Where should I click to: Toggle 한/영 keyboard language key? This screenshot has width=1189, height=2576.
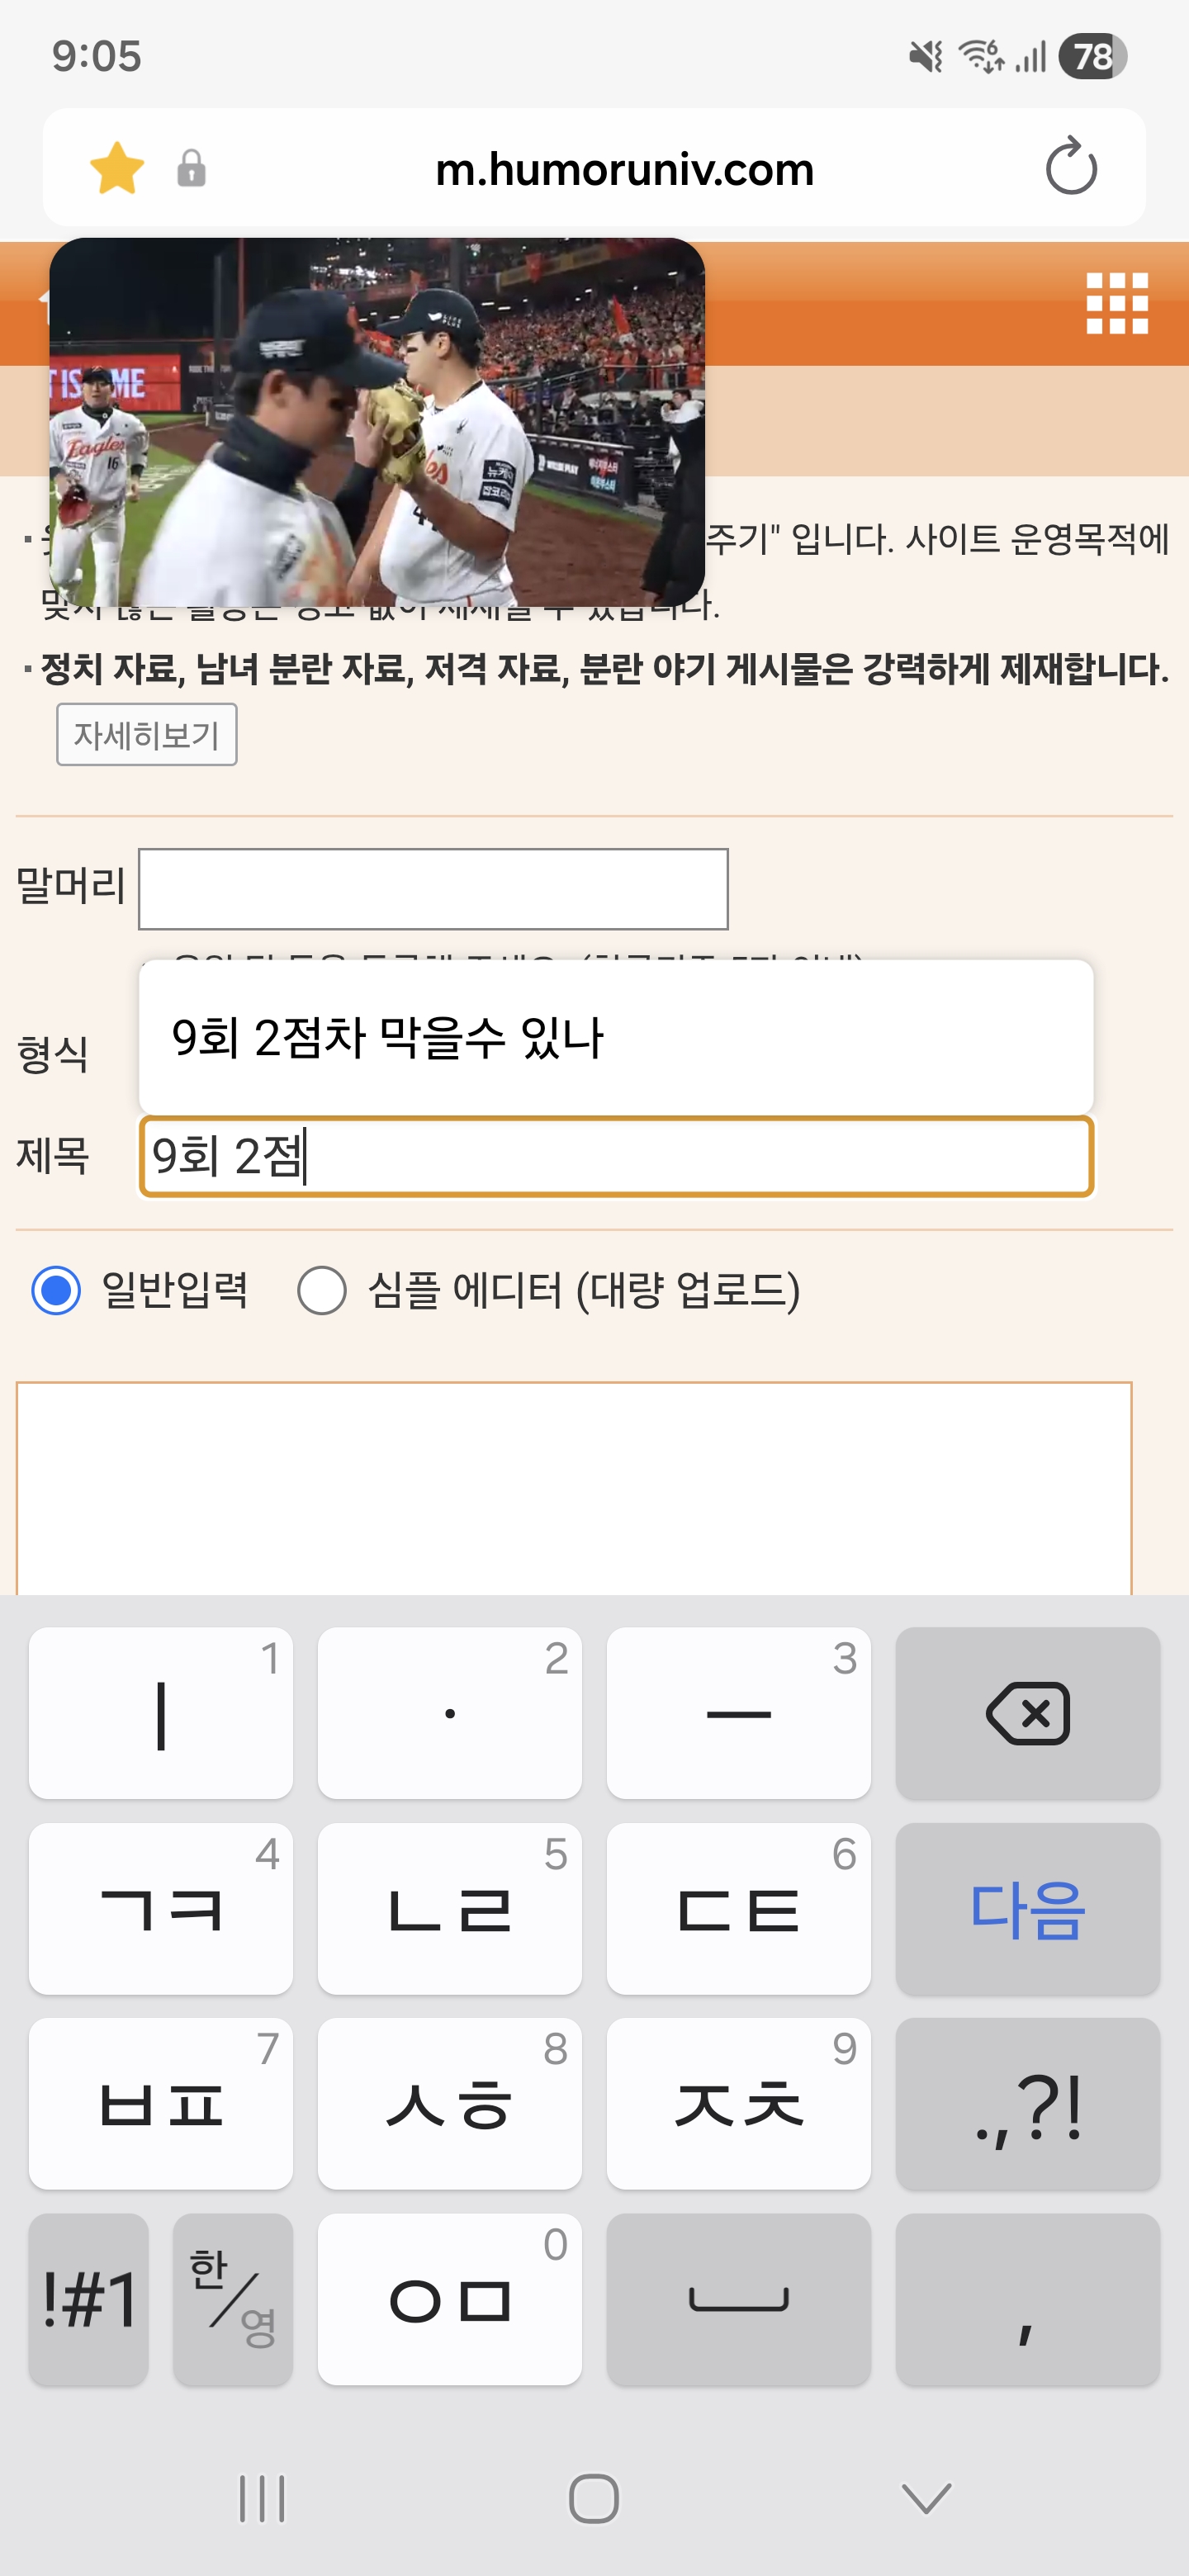[233, 2298]
